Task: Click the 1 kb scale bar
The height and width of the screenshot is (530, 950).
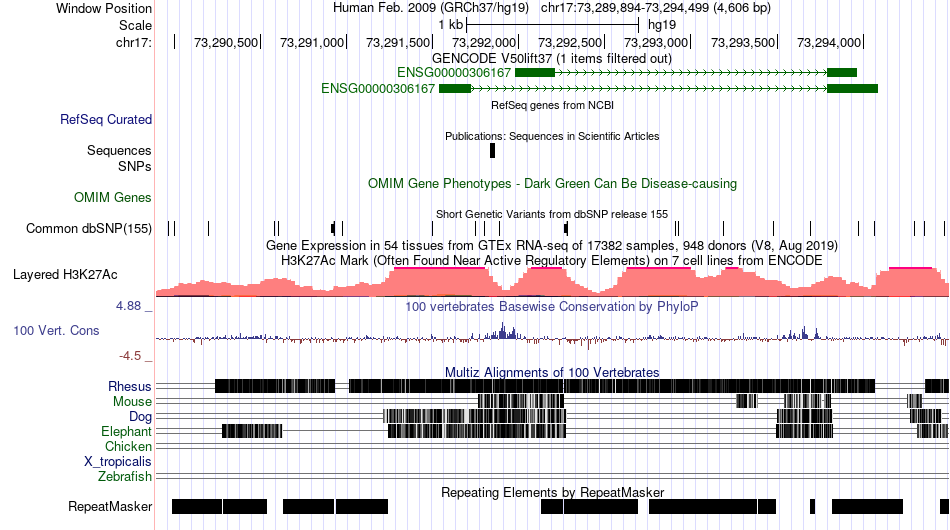Action: [x=553, y=25]
